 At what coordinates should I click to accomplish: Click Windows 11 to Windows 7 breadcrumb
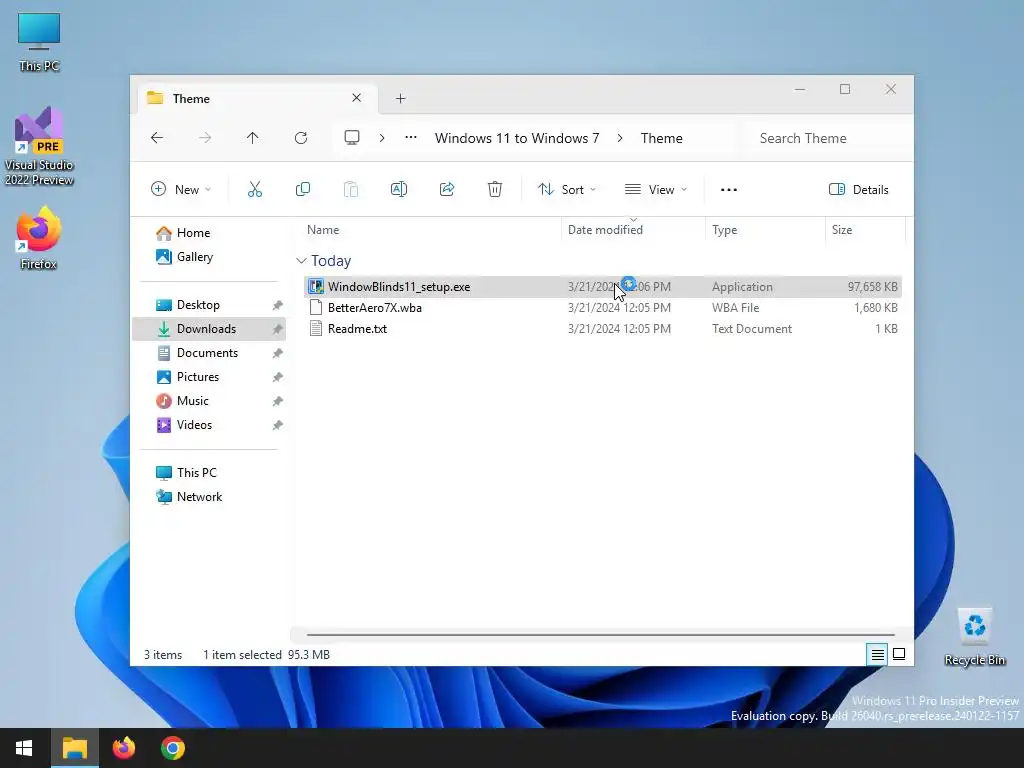[x=517, y=138]
